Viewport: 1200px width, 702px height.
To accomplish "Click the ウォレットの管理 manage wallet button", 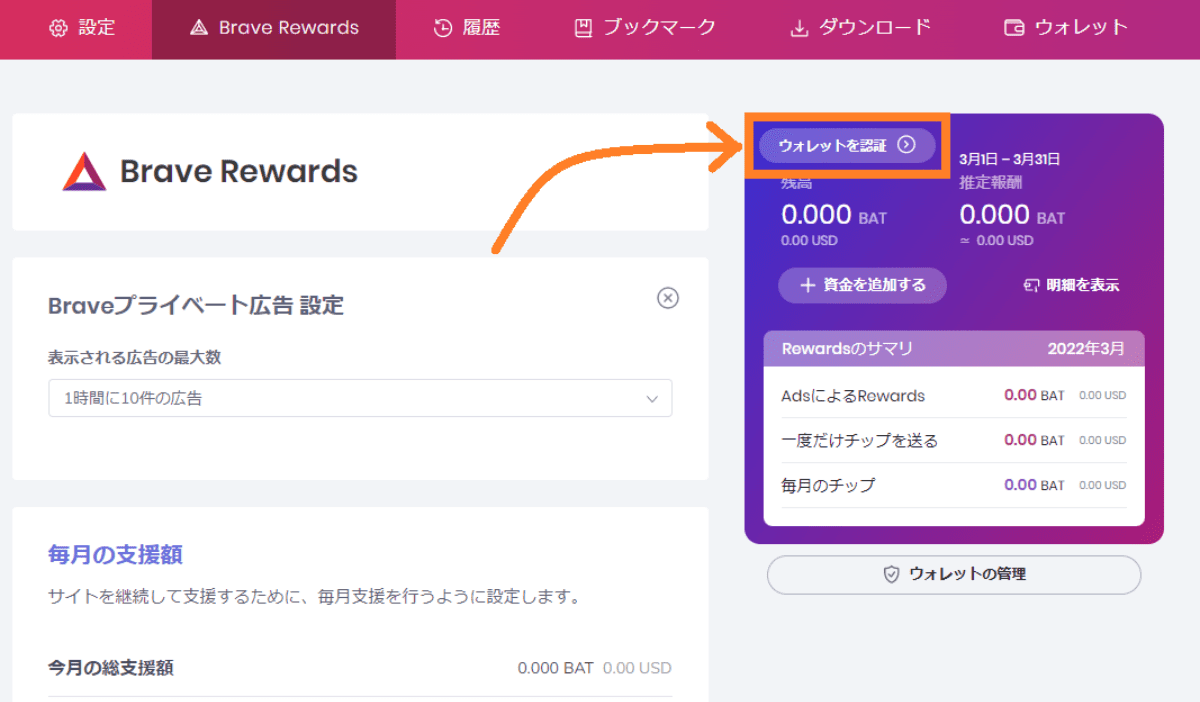I will click(954, 574).
